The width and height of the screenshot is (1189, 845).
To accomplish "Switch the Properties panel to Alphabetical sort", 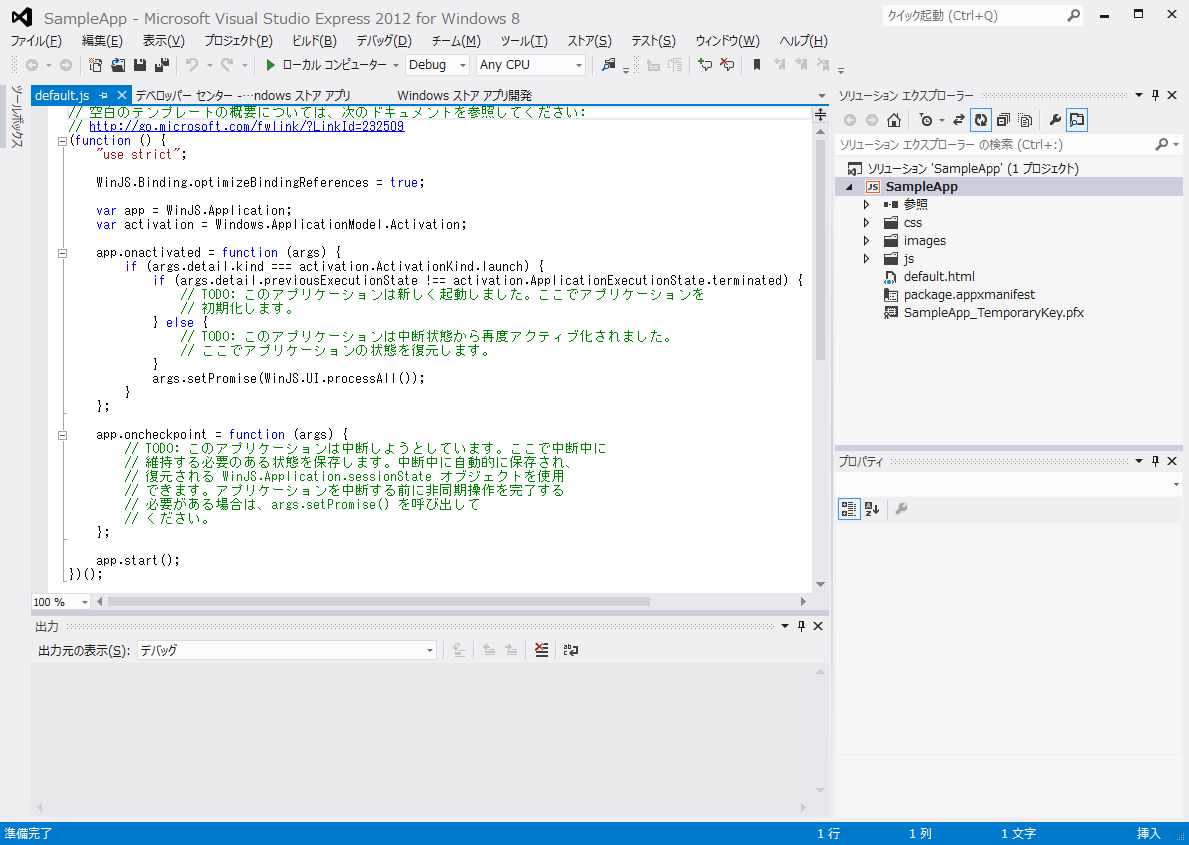I will [x=872, y=509].
